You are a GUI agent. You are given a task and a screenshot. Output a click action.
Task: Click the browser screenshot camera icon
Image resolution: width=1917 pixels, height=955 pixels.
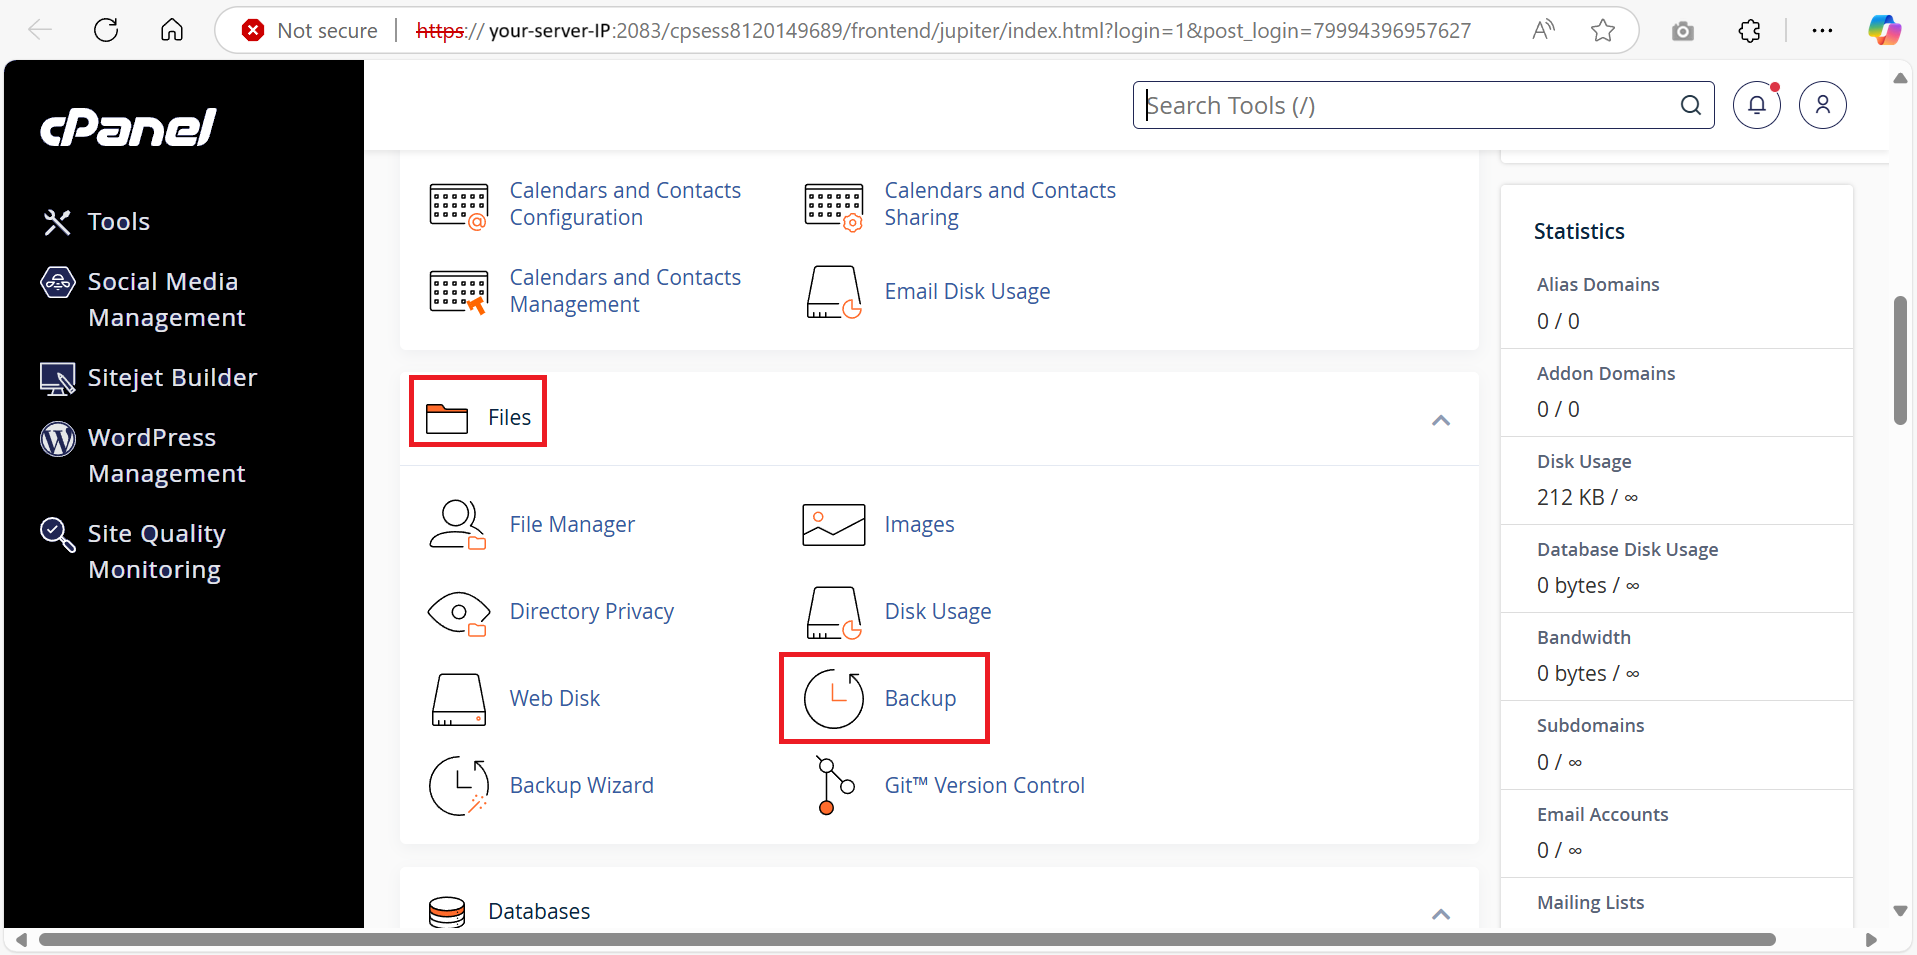1683,31
